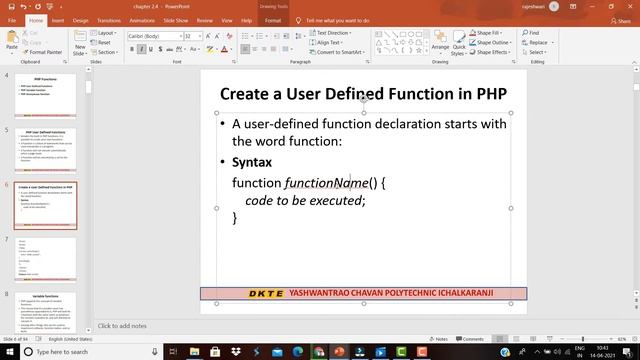This screenshot has width=640, height=360.
Task: Insert a New Slide
Action: pyautogui.click(x=80, y=43)
